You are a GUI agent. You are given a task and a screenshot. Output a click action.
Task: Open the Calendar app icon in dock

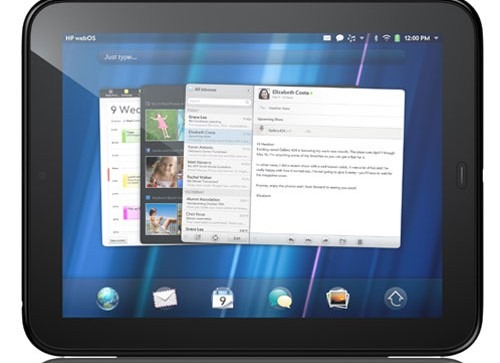223,299
